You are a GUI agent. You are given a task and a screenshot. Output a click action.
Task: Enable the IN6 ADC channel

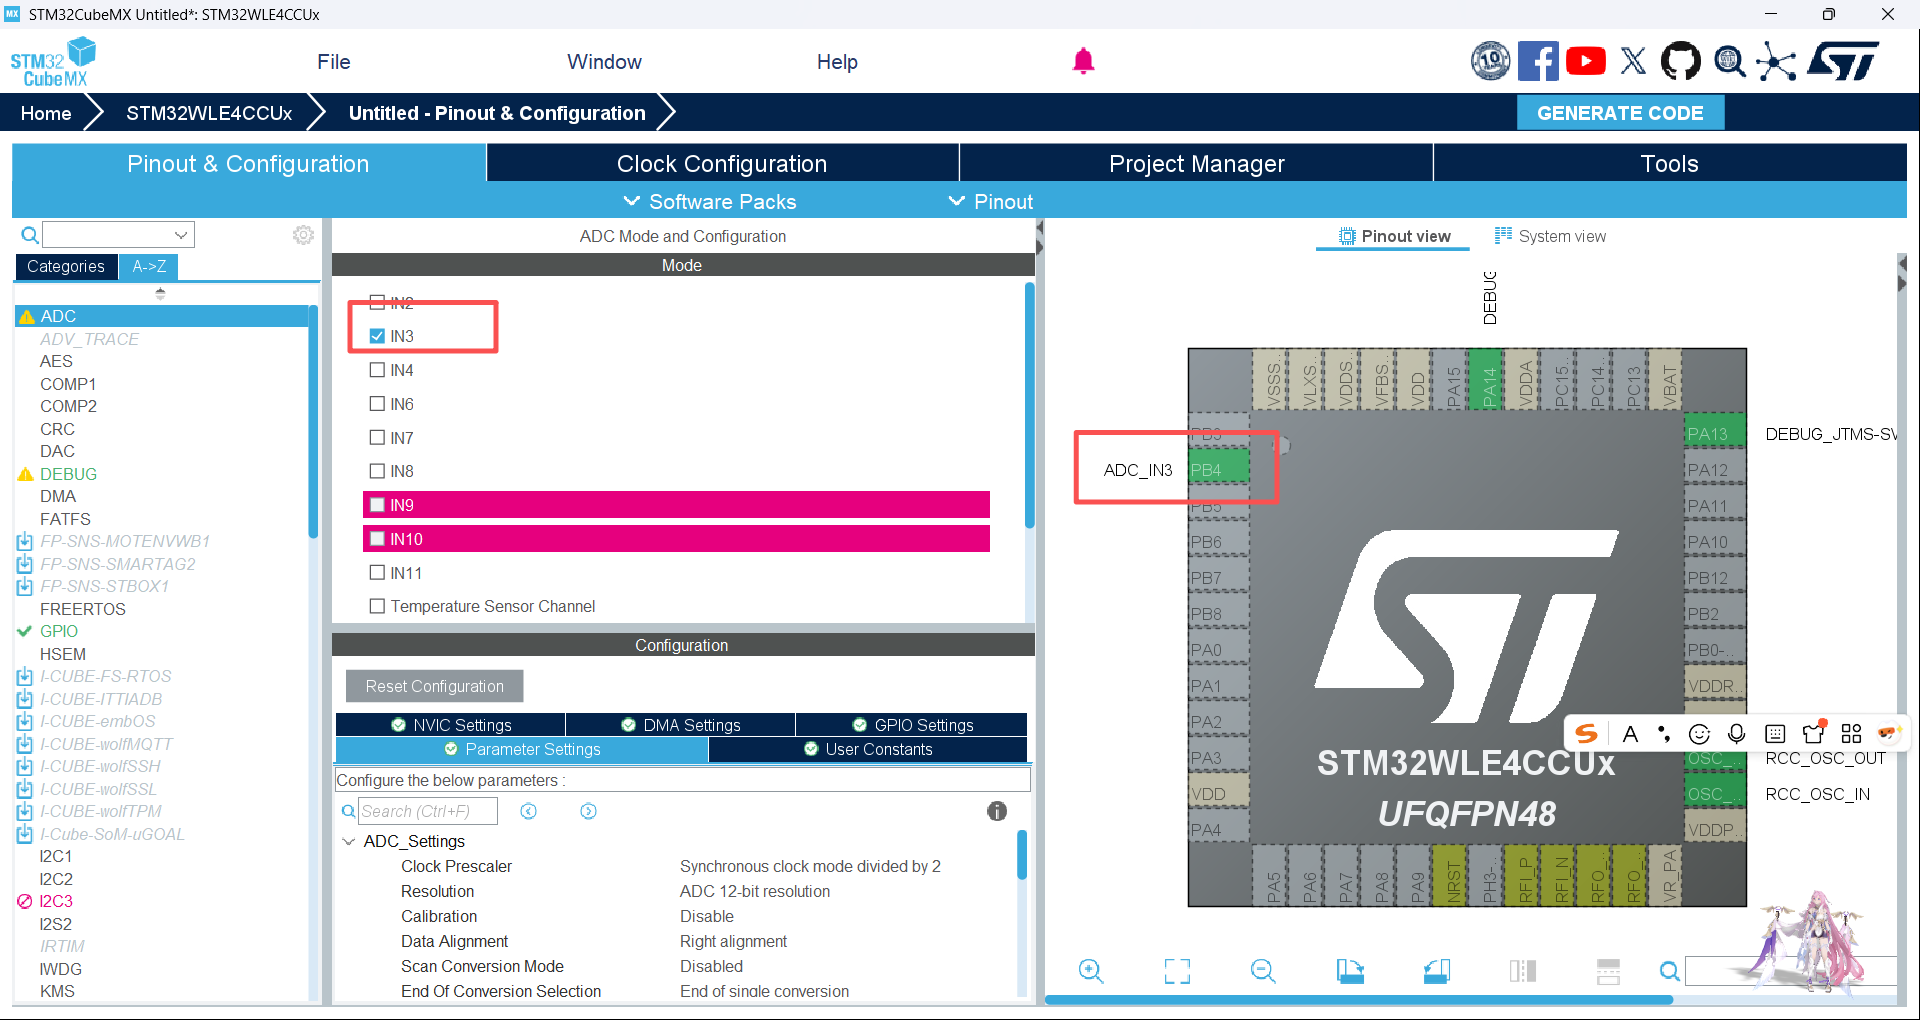click(377, 404)
